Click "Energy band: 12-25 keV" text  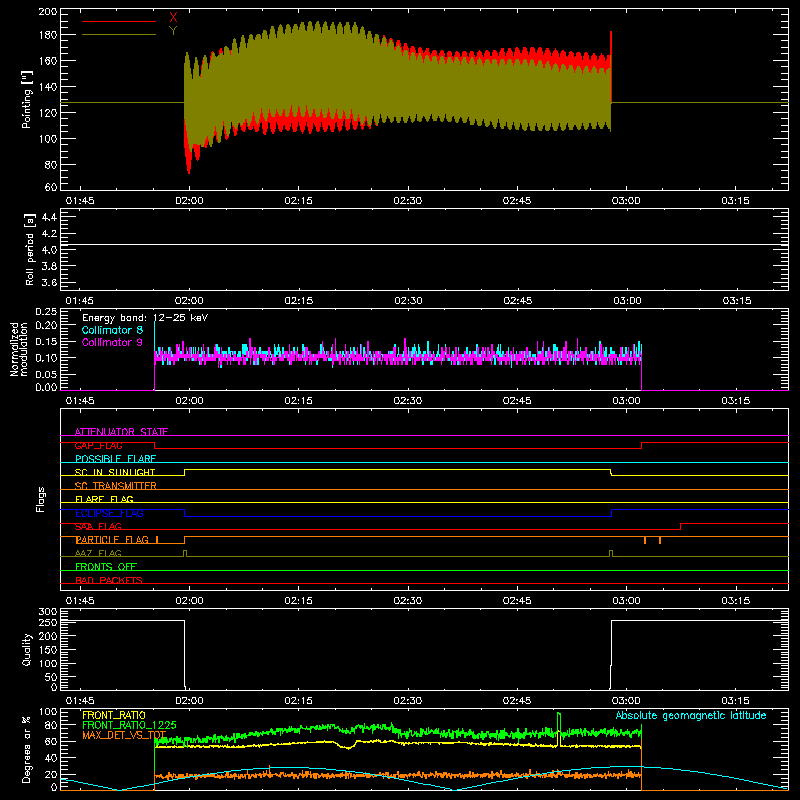145,318
